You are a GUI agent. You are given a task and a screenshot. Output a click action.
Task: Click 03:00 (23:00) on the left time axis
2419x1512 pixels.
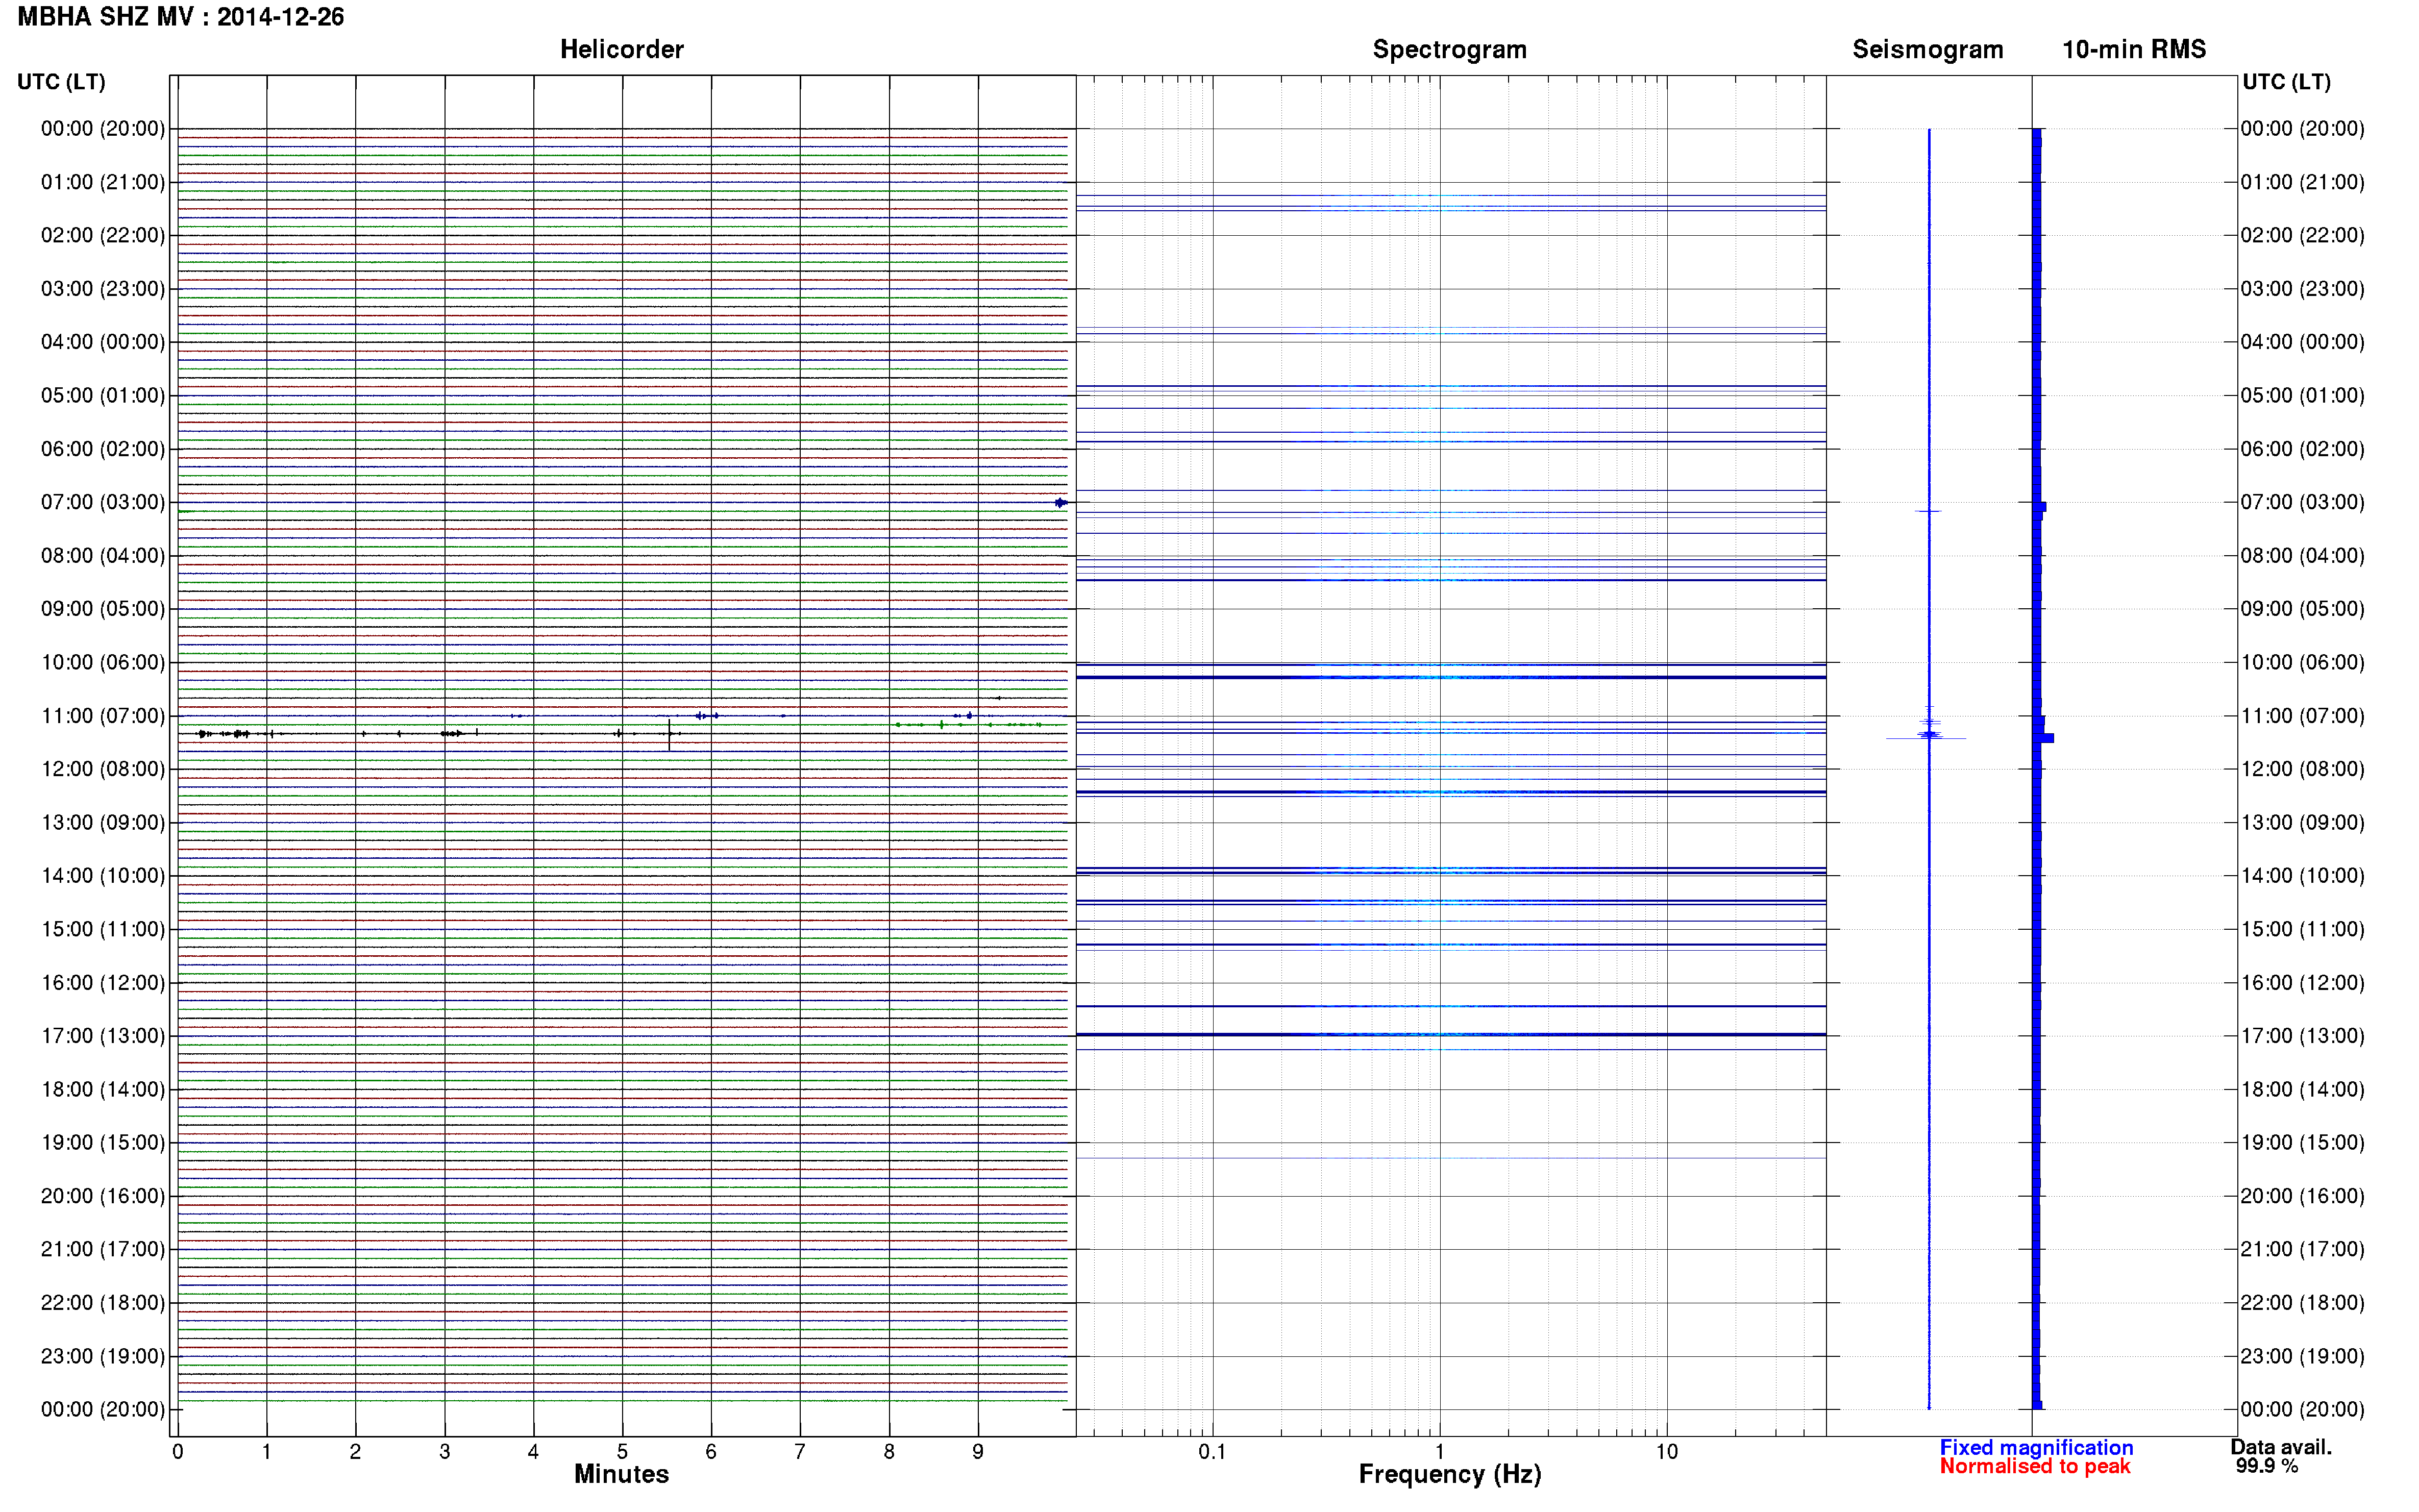(102, 289)
